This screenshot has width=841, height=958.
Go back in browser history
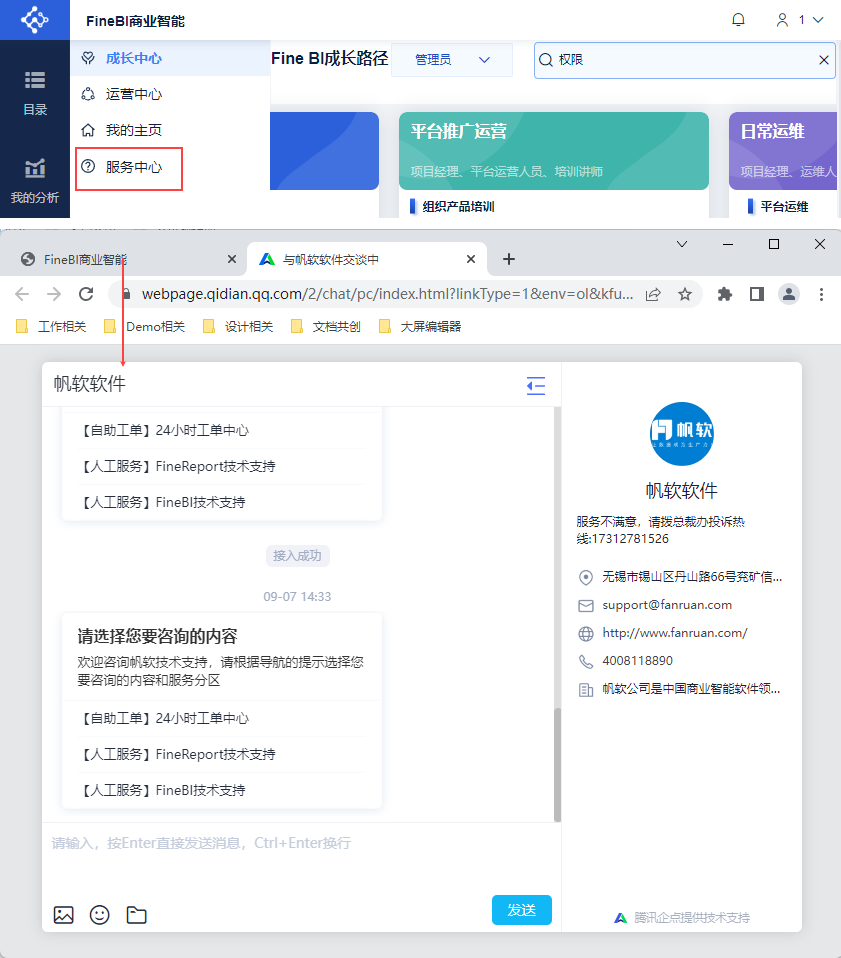click(x=22, y=294)
